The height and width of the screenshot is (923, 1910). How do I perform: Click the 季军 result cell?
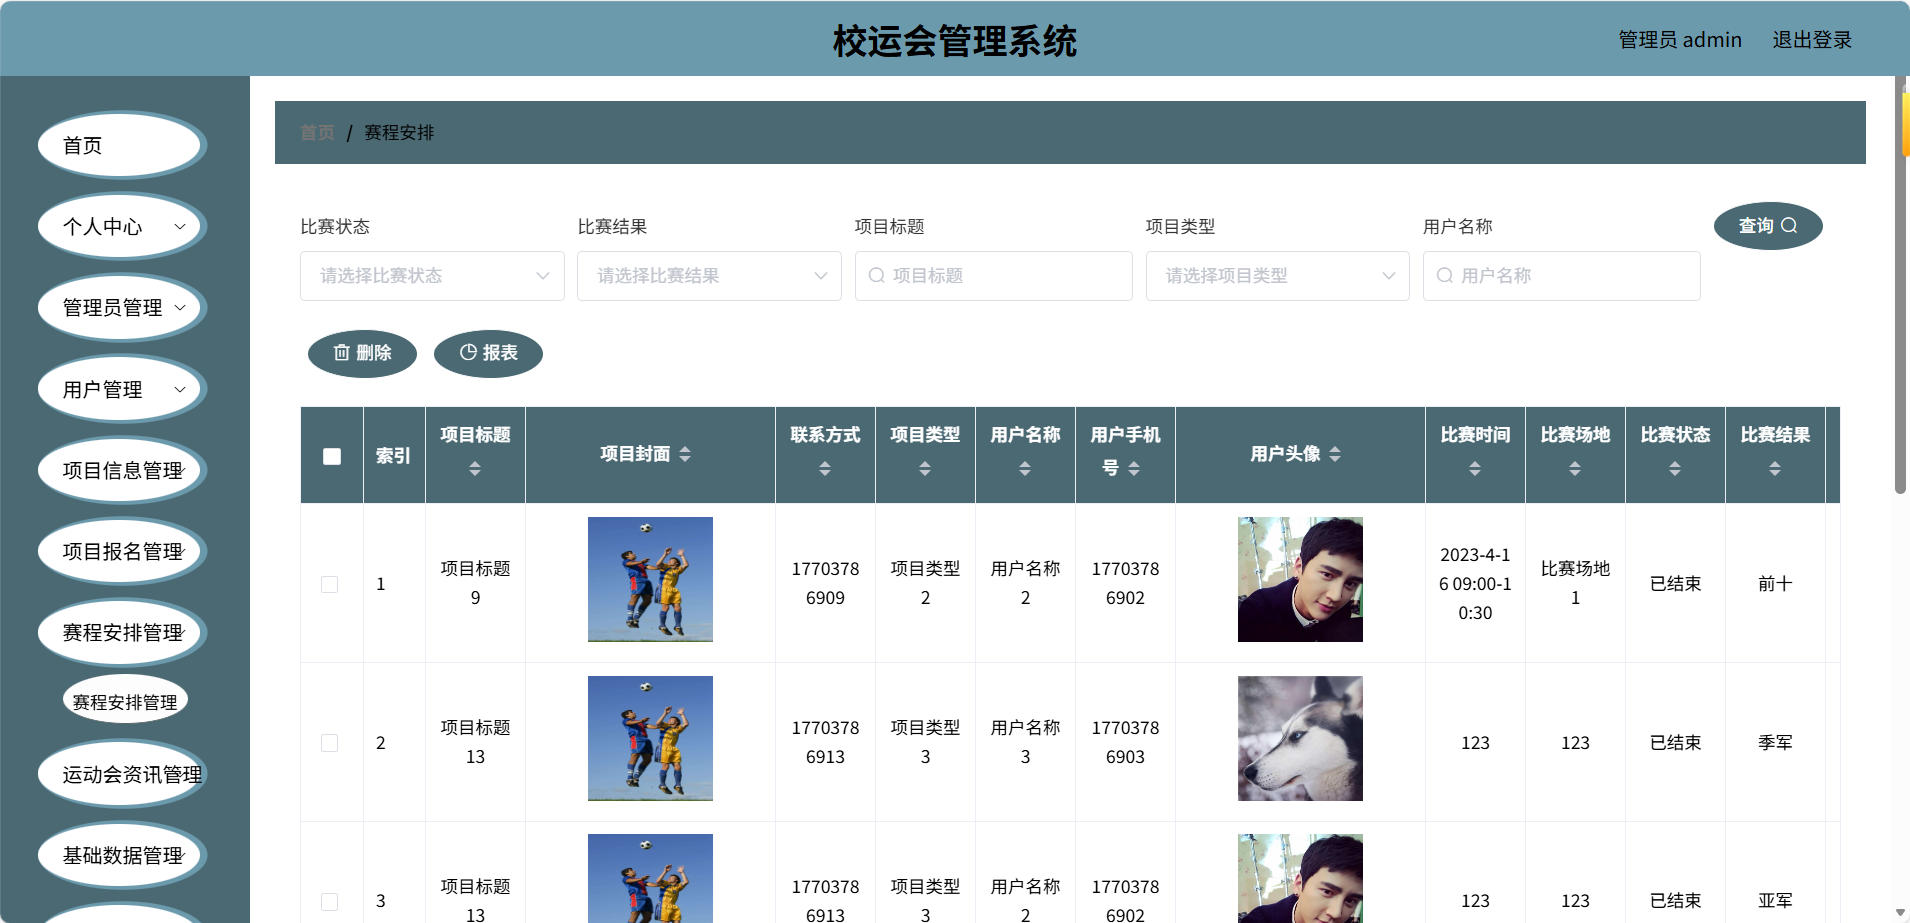tap(1775, 743)
